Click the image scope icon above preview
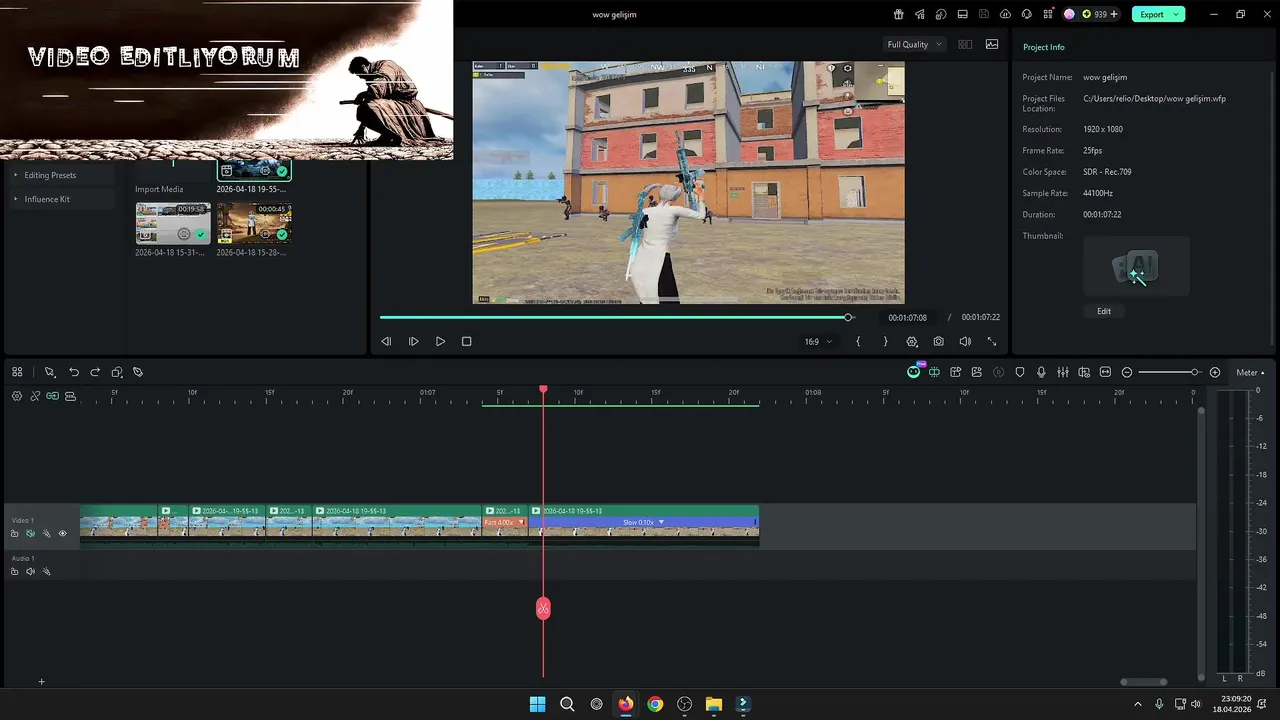This screenshot has height=720, width=1280. pyautogui.click(x=992, y=44)
